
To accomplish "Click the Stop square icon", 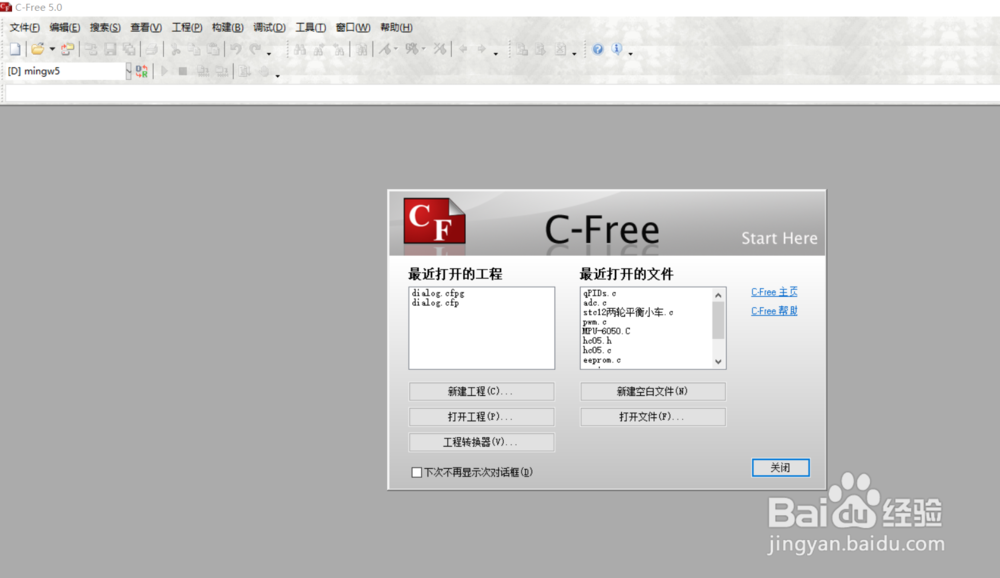I will point(183,71).
